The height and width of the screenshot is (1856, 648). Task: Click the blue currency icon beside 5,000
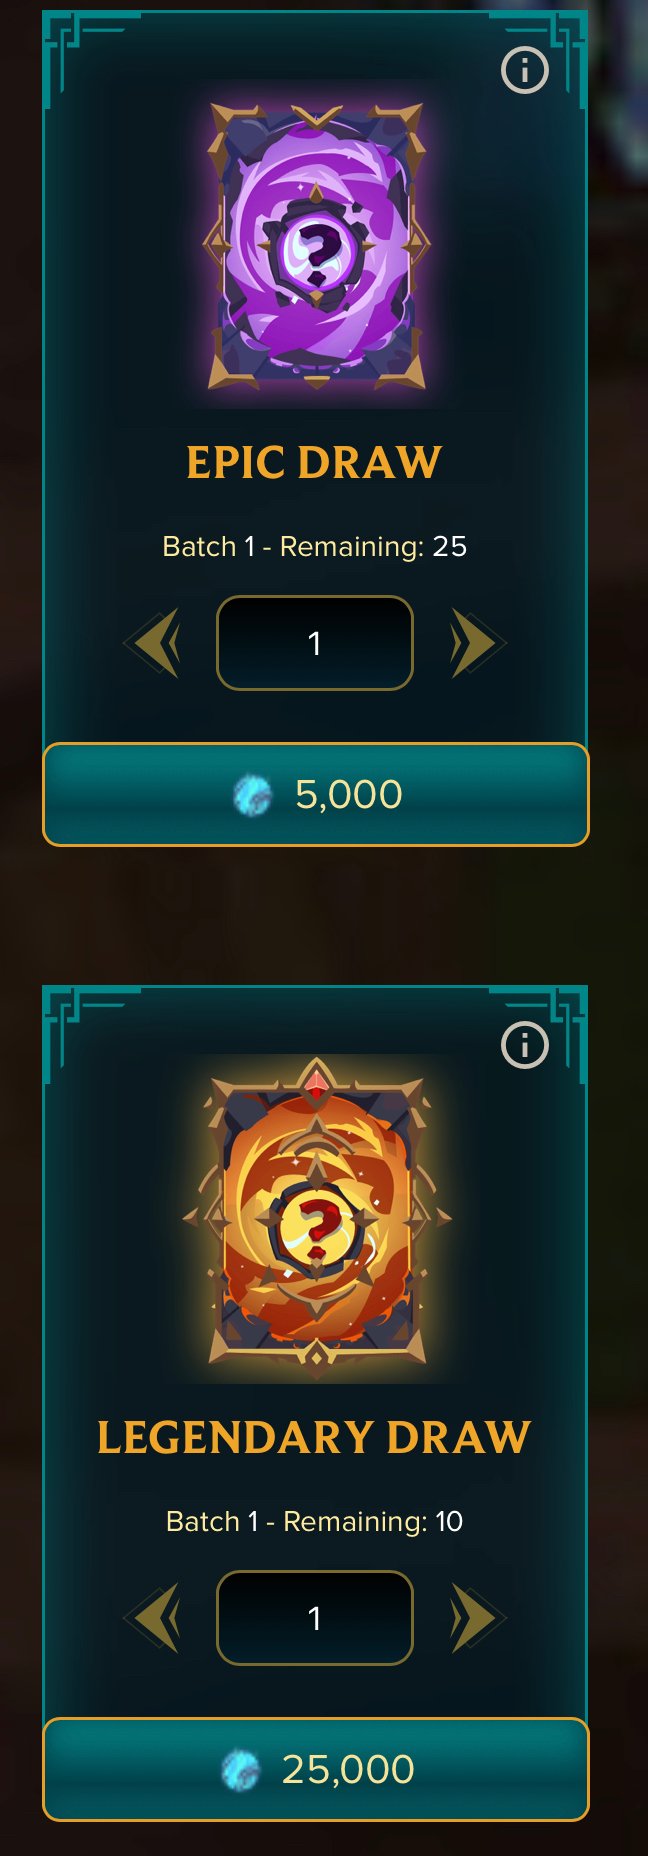click(252, 795)
